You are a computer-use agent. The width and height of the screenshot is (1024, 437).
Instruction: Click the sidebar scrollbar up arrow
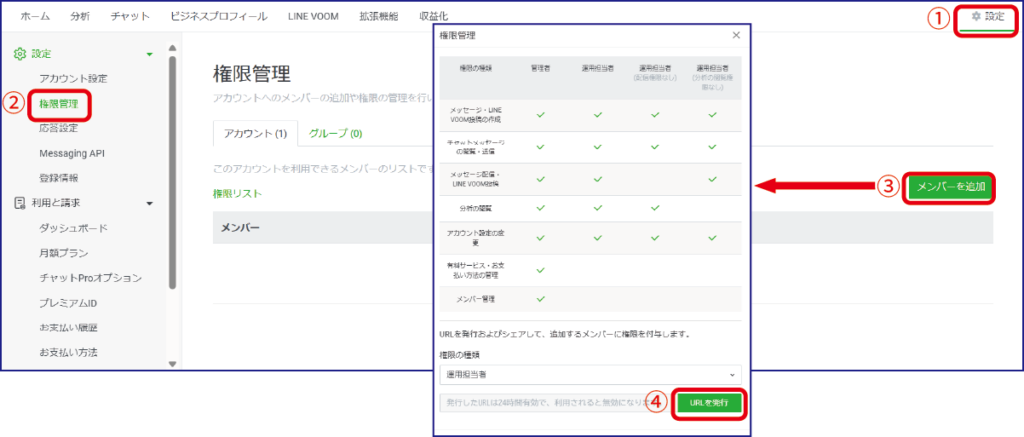172,48
